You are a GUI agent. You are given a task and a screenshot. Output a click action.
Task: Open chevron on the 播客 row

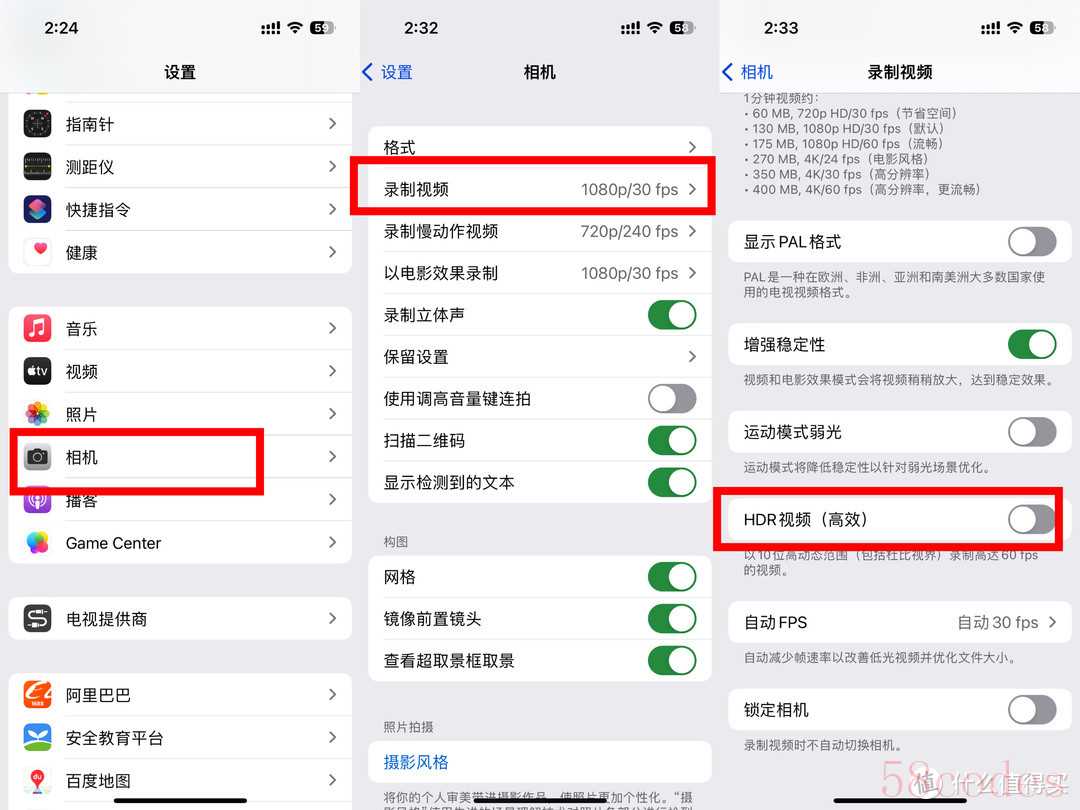(333, 500)
